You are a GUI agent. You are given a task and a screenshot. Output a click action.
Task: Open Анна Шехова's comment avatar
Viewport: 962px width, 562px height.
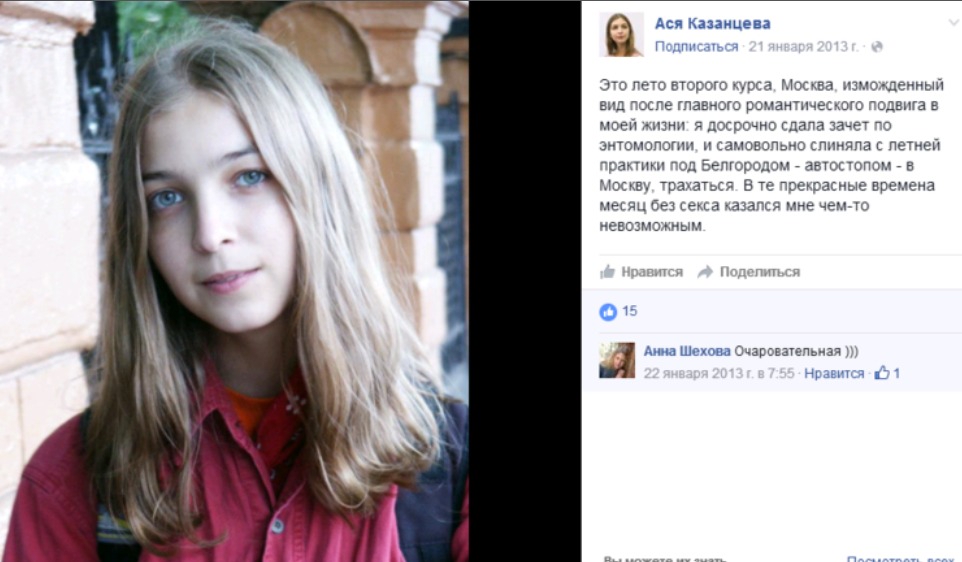click(x=617, y=360)
